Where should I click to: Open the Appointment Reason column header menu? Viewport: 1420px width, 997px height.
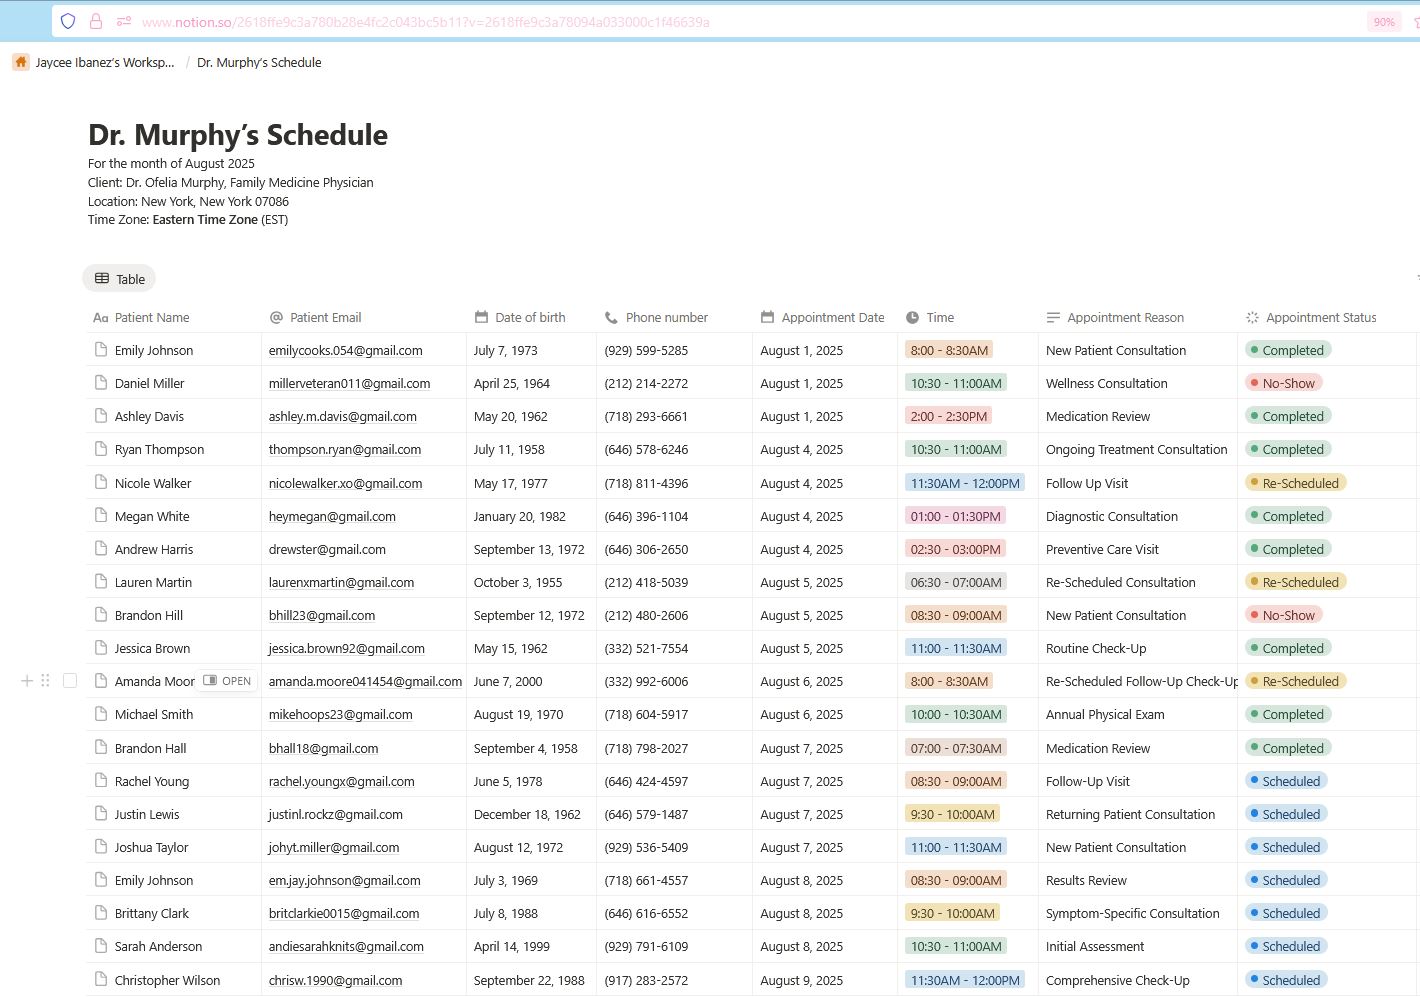pos(1138,317)
